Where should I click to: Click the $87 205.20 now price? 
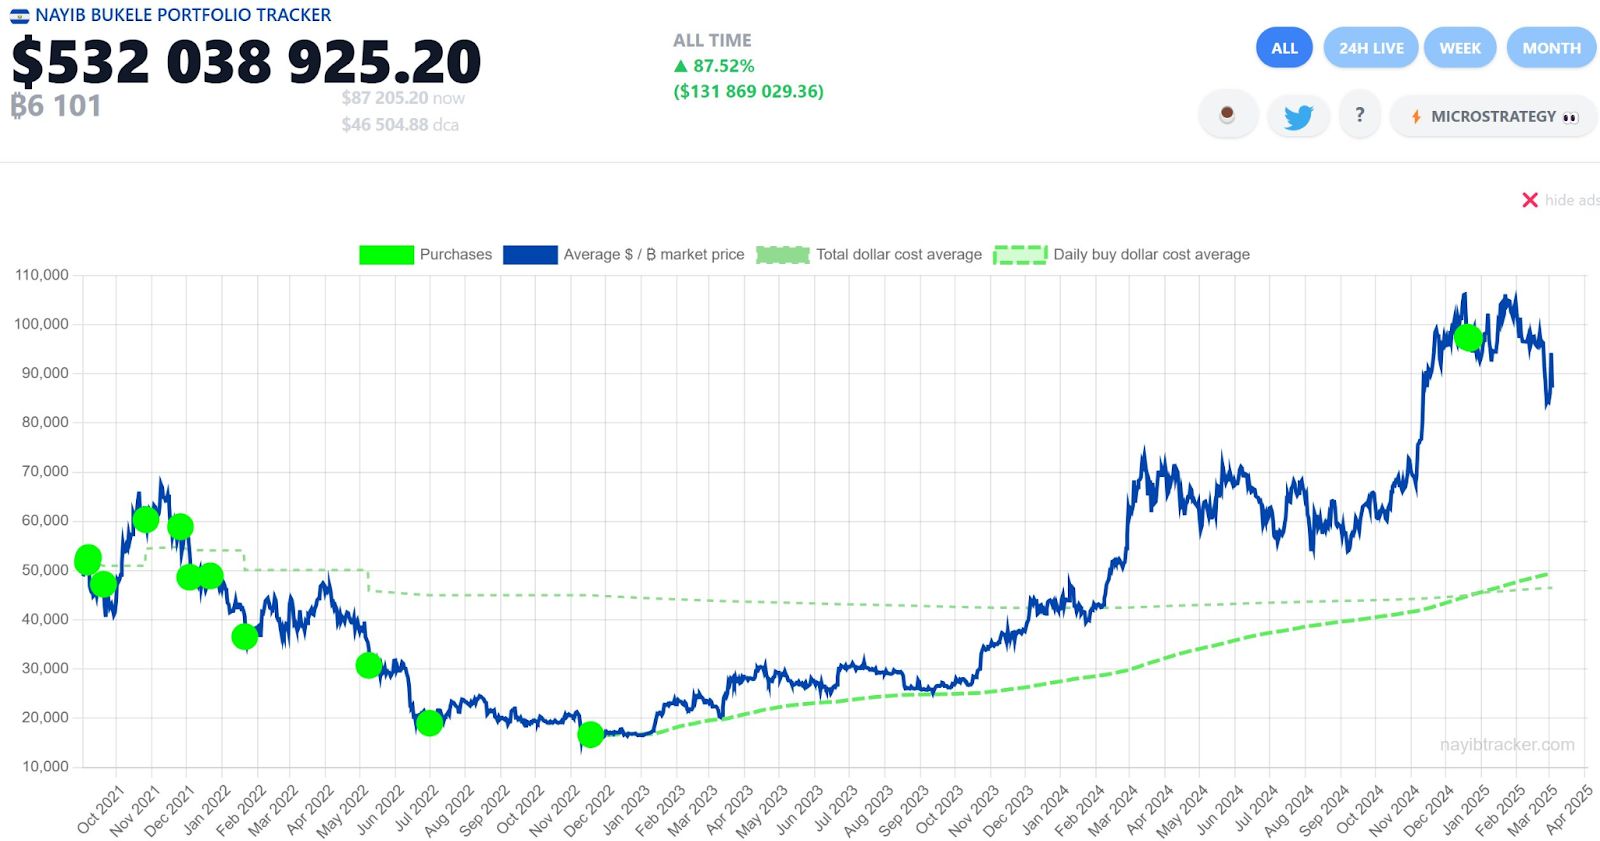click(x=403, y=98)
